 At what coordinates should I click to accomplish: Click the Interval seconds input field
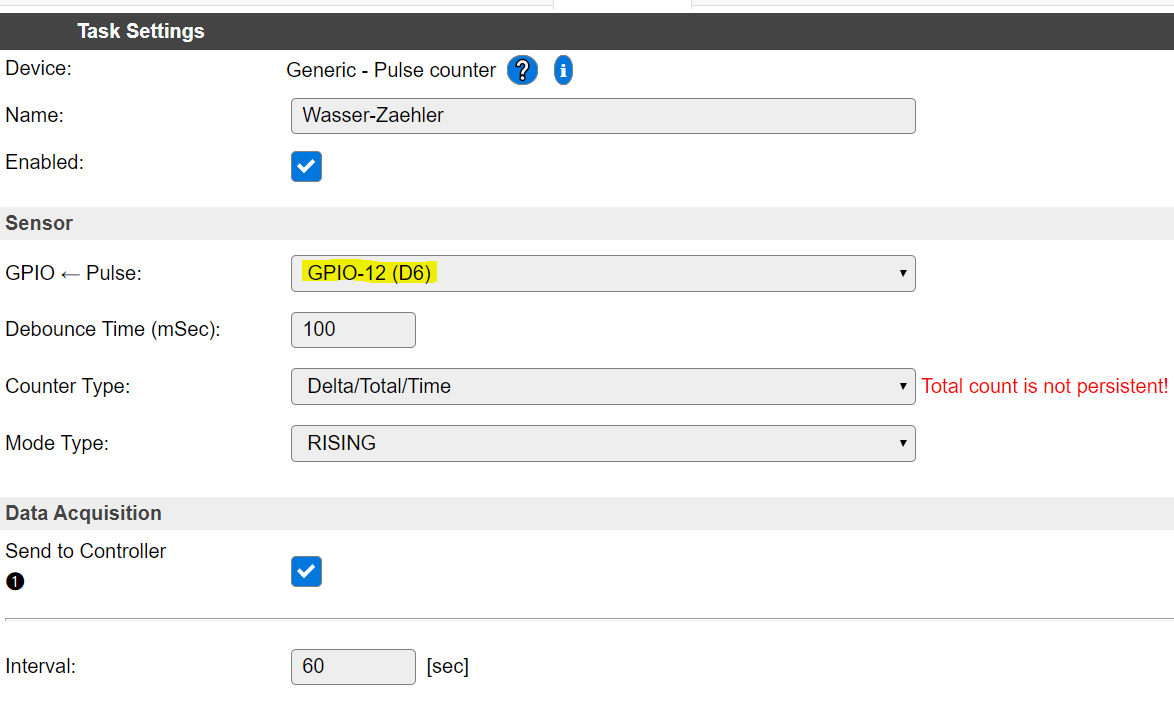pyautogui.click(x=353, y=666)
